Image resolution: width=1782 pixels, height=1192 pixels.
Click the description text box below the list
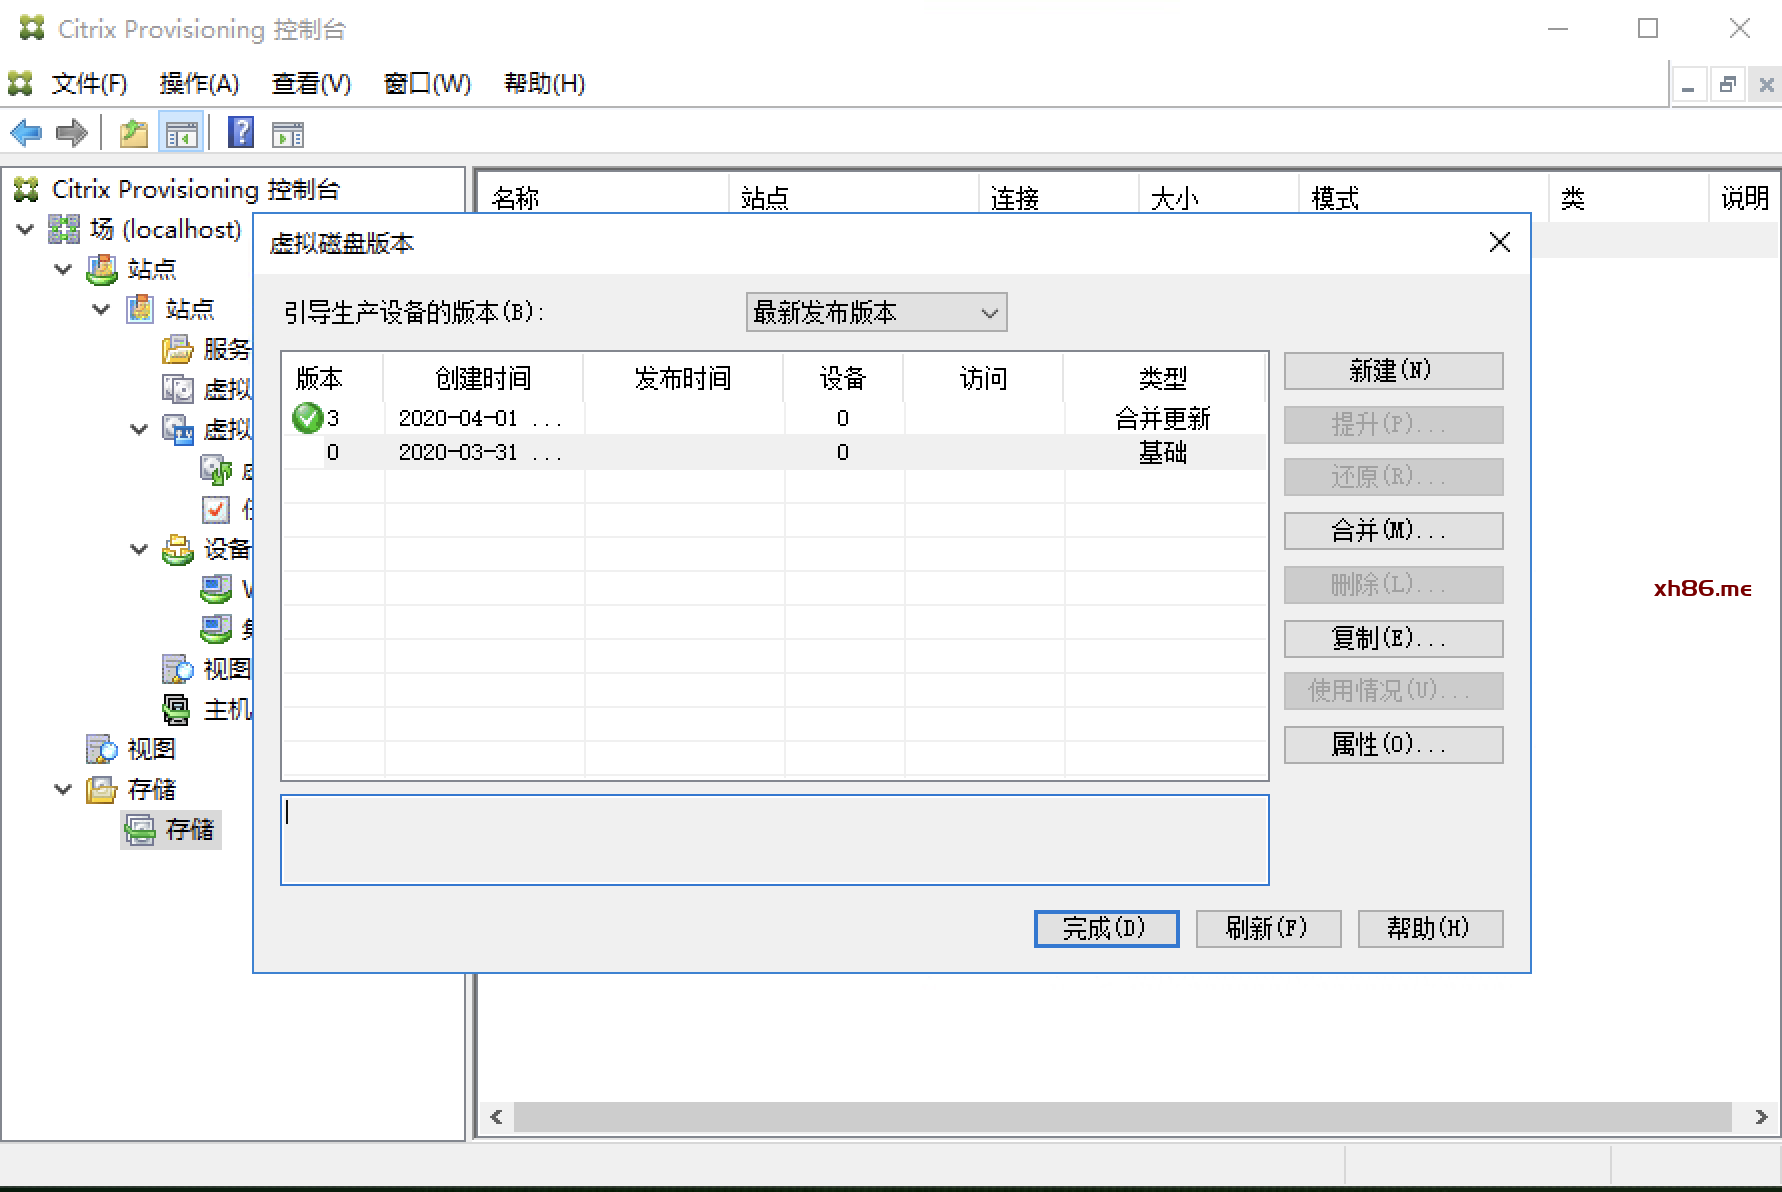tap(774, 840)
